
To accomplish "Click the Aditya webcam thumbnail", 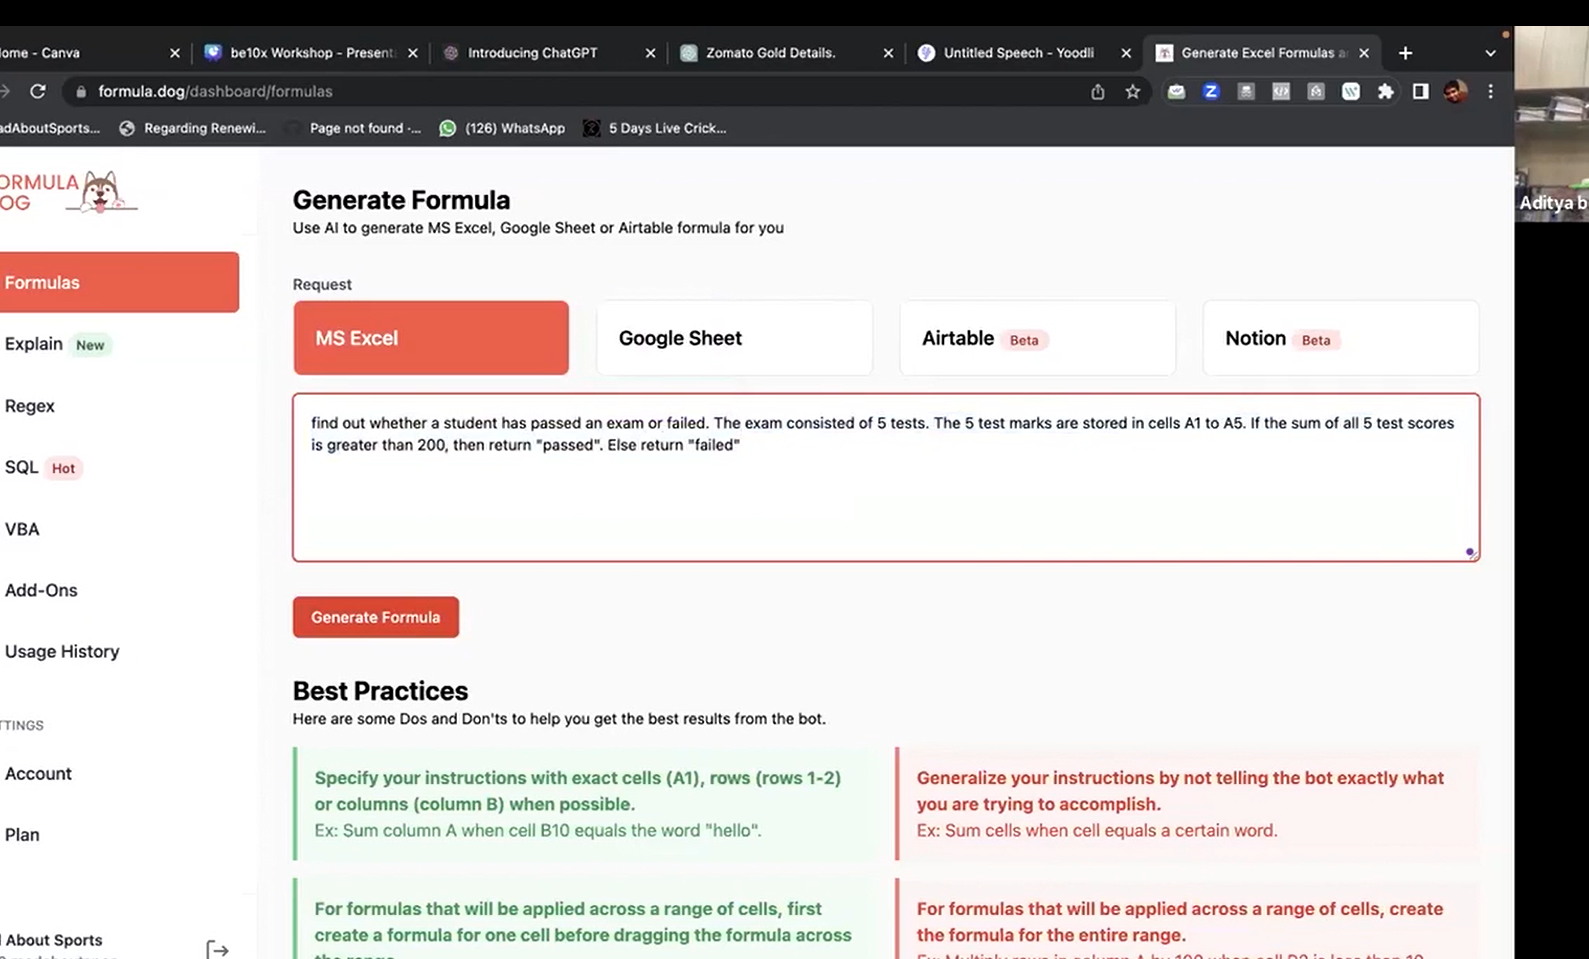I will pyautogui.click(x=1551, y=124).
